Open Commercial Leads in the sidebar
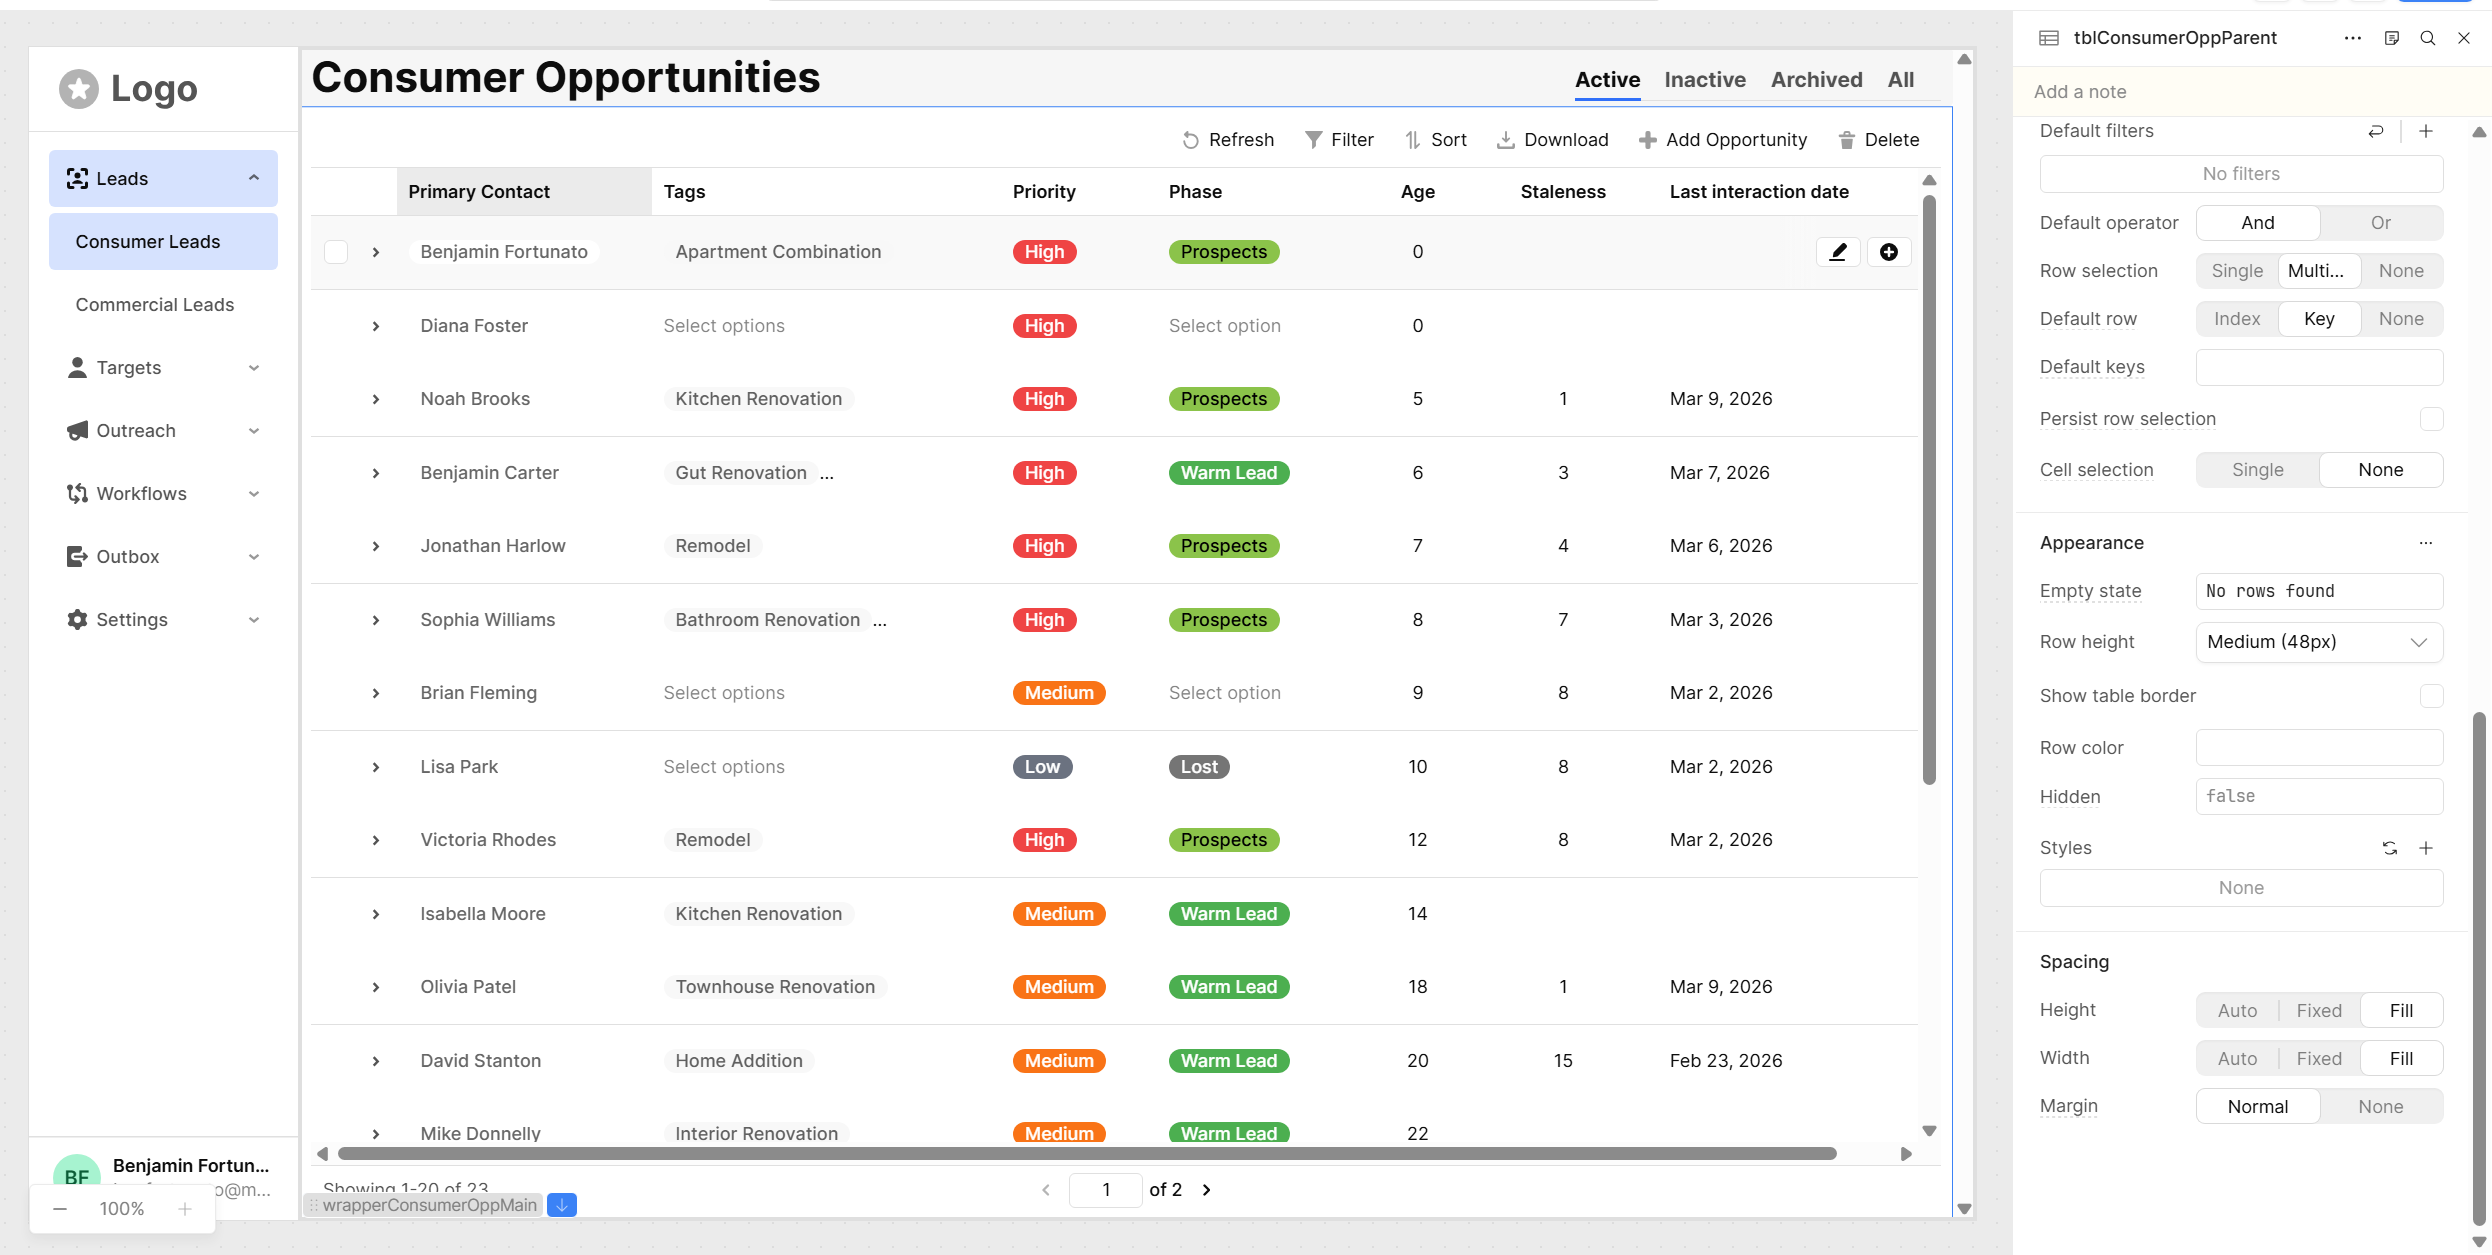 coord(155,305)
